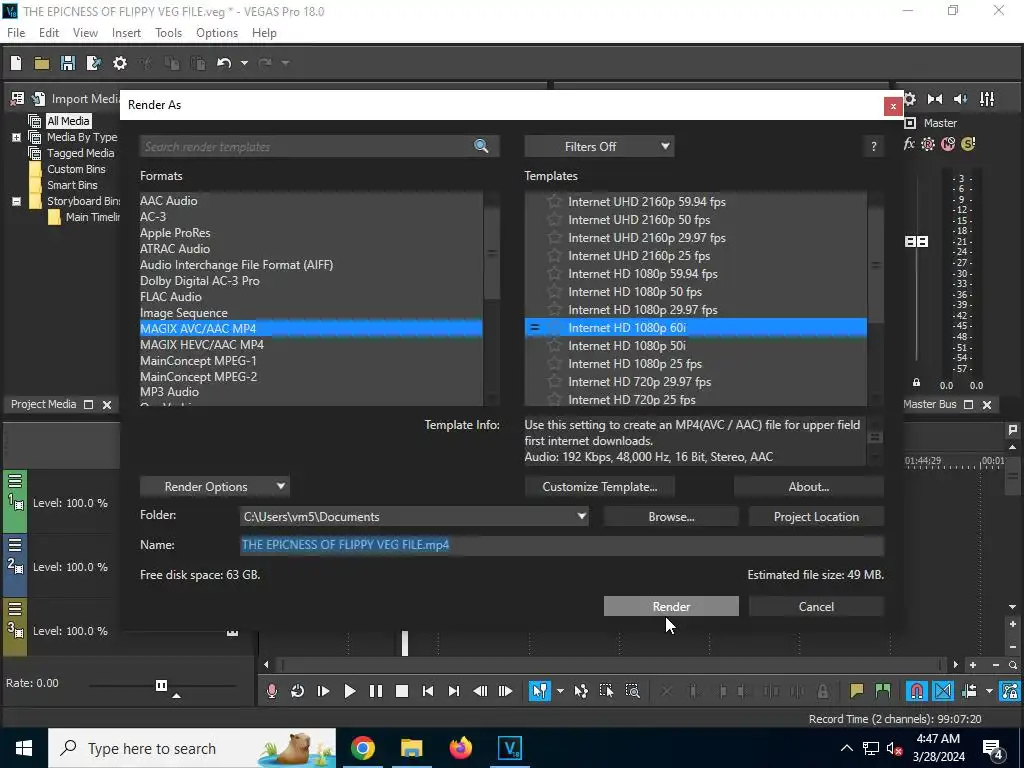
Task: Open the View menu
Action: [x=85, y=33]
